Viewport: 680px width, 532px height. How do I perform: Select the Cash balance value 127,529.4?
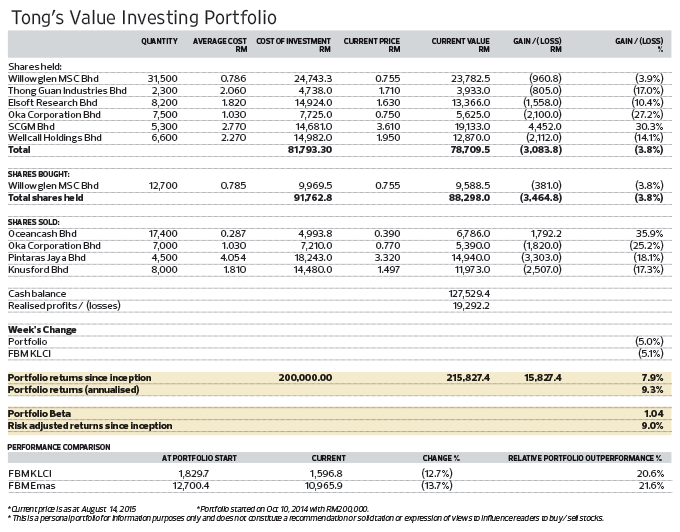469,294
